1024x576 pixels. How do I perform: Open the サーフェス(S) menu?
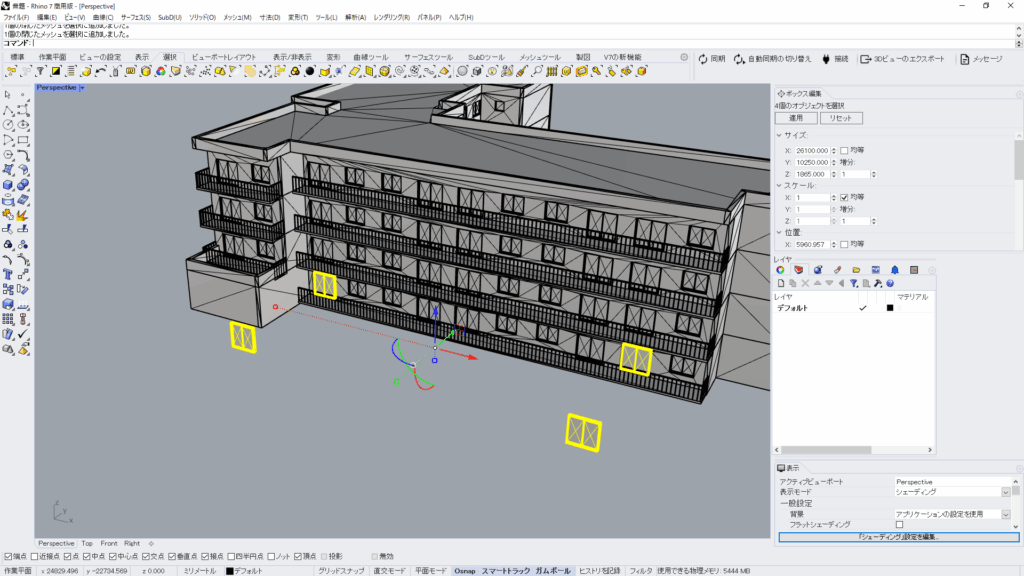click(135, 17)
